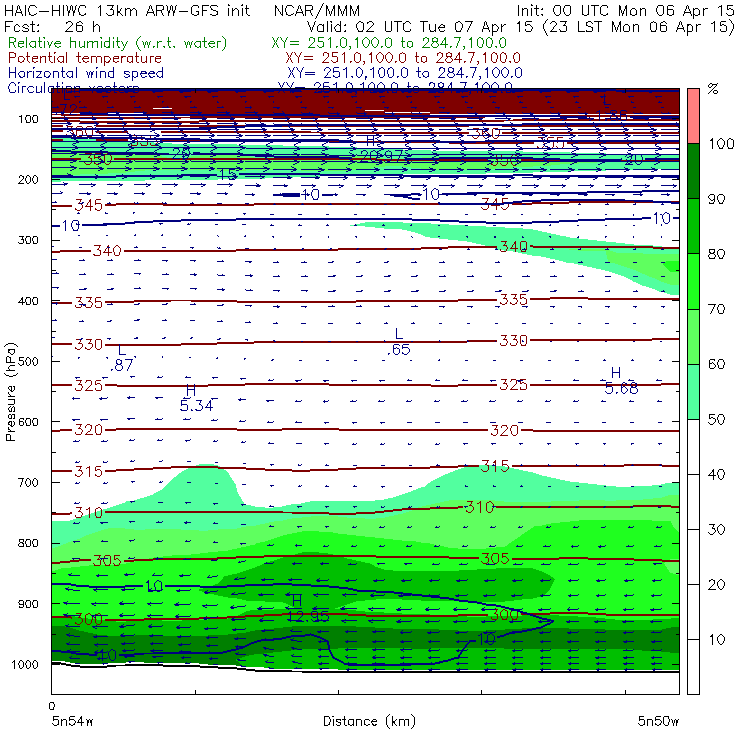Click the colorbar "20" value label
This screenshot has width=740, height=740.
tap(716, 585)
